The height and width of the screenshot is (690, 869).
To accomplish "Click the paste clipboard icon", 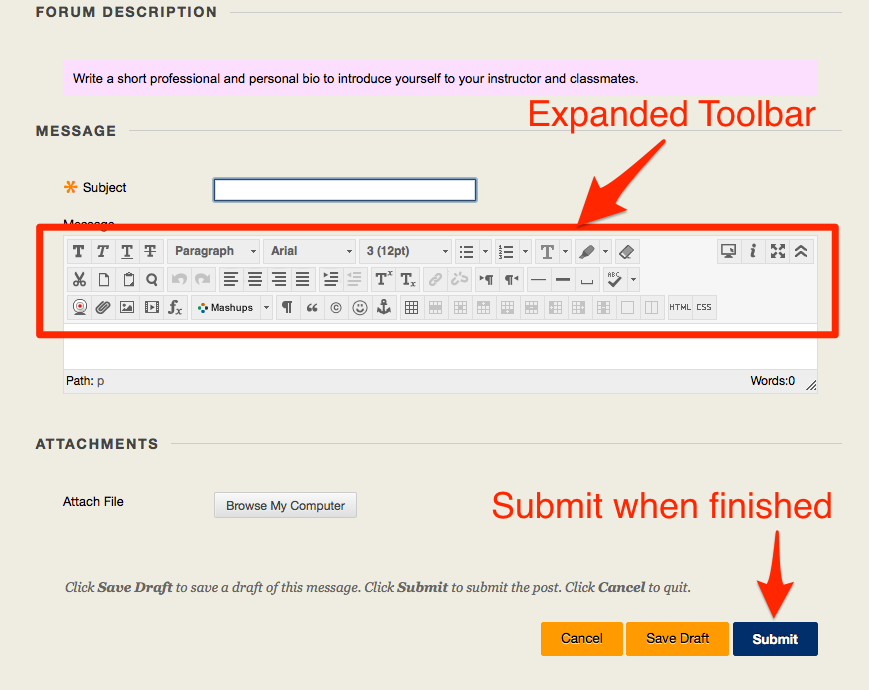I will click(128, 280).
